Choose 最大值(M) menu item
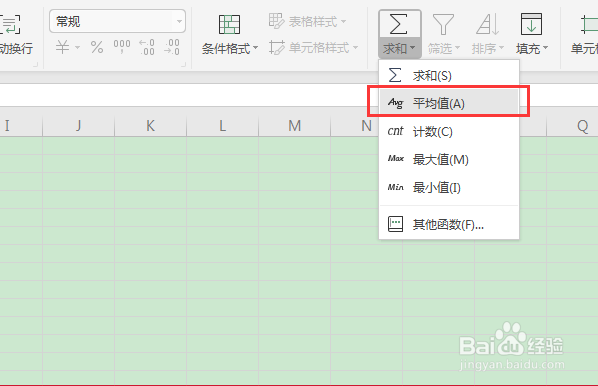The width and height of the screenshot is (598, 386). coord(449,159)
